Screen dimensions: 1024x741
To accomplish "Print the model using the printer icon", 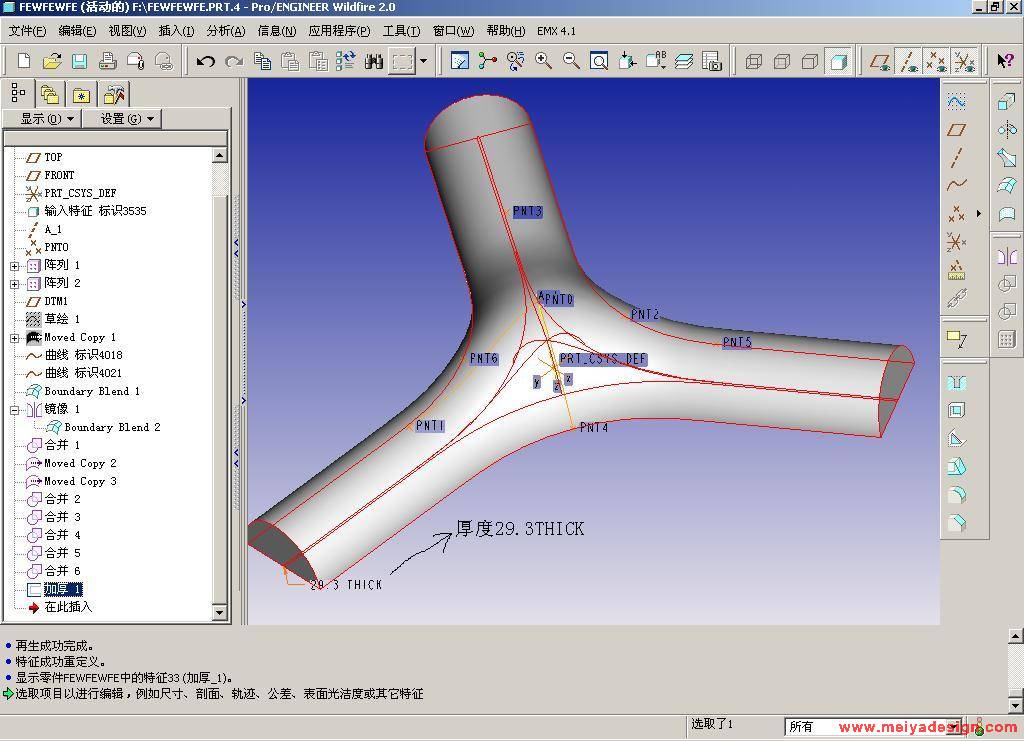I will 108,61.
